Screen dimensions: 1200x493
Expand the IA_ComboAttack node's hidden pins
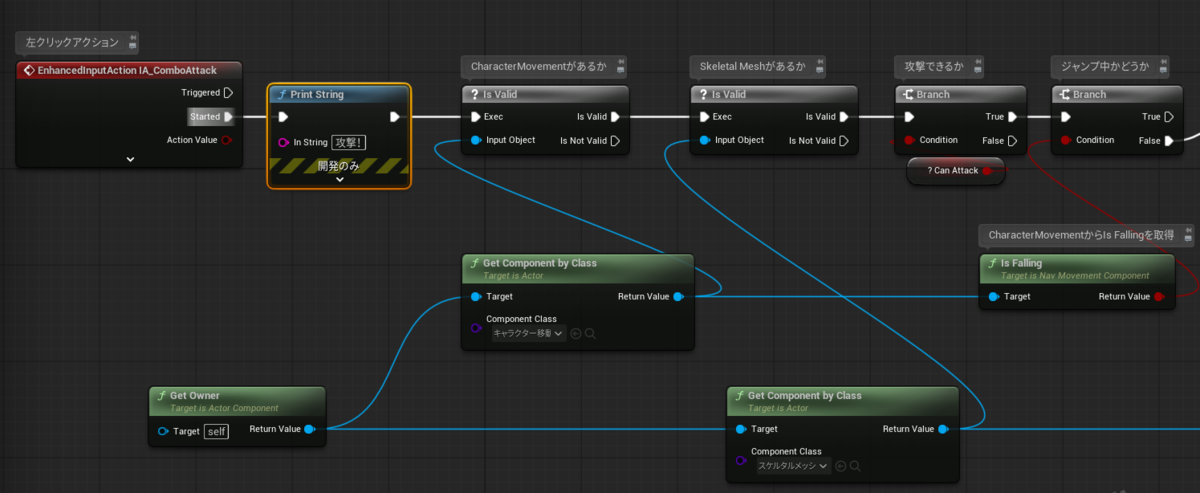pyautogui.click(x=131, y=159)
